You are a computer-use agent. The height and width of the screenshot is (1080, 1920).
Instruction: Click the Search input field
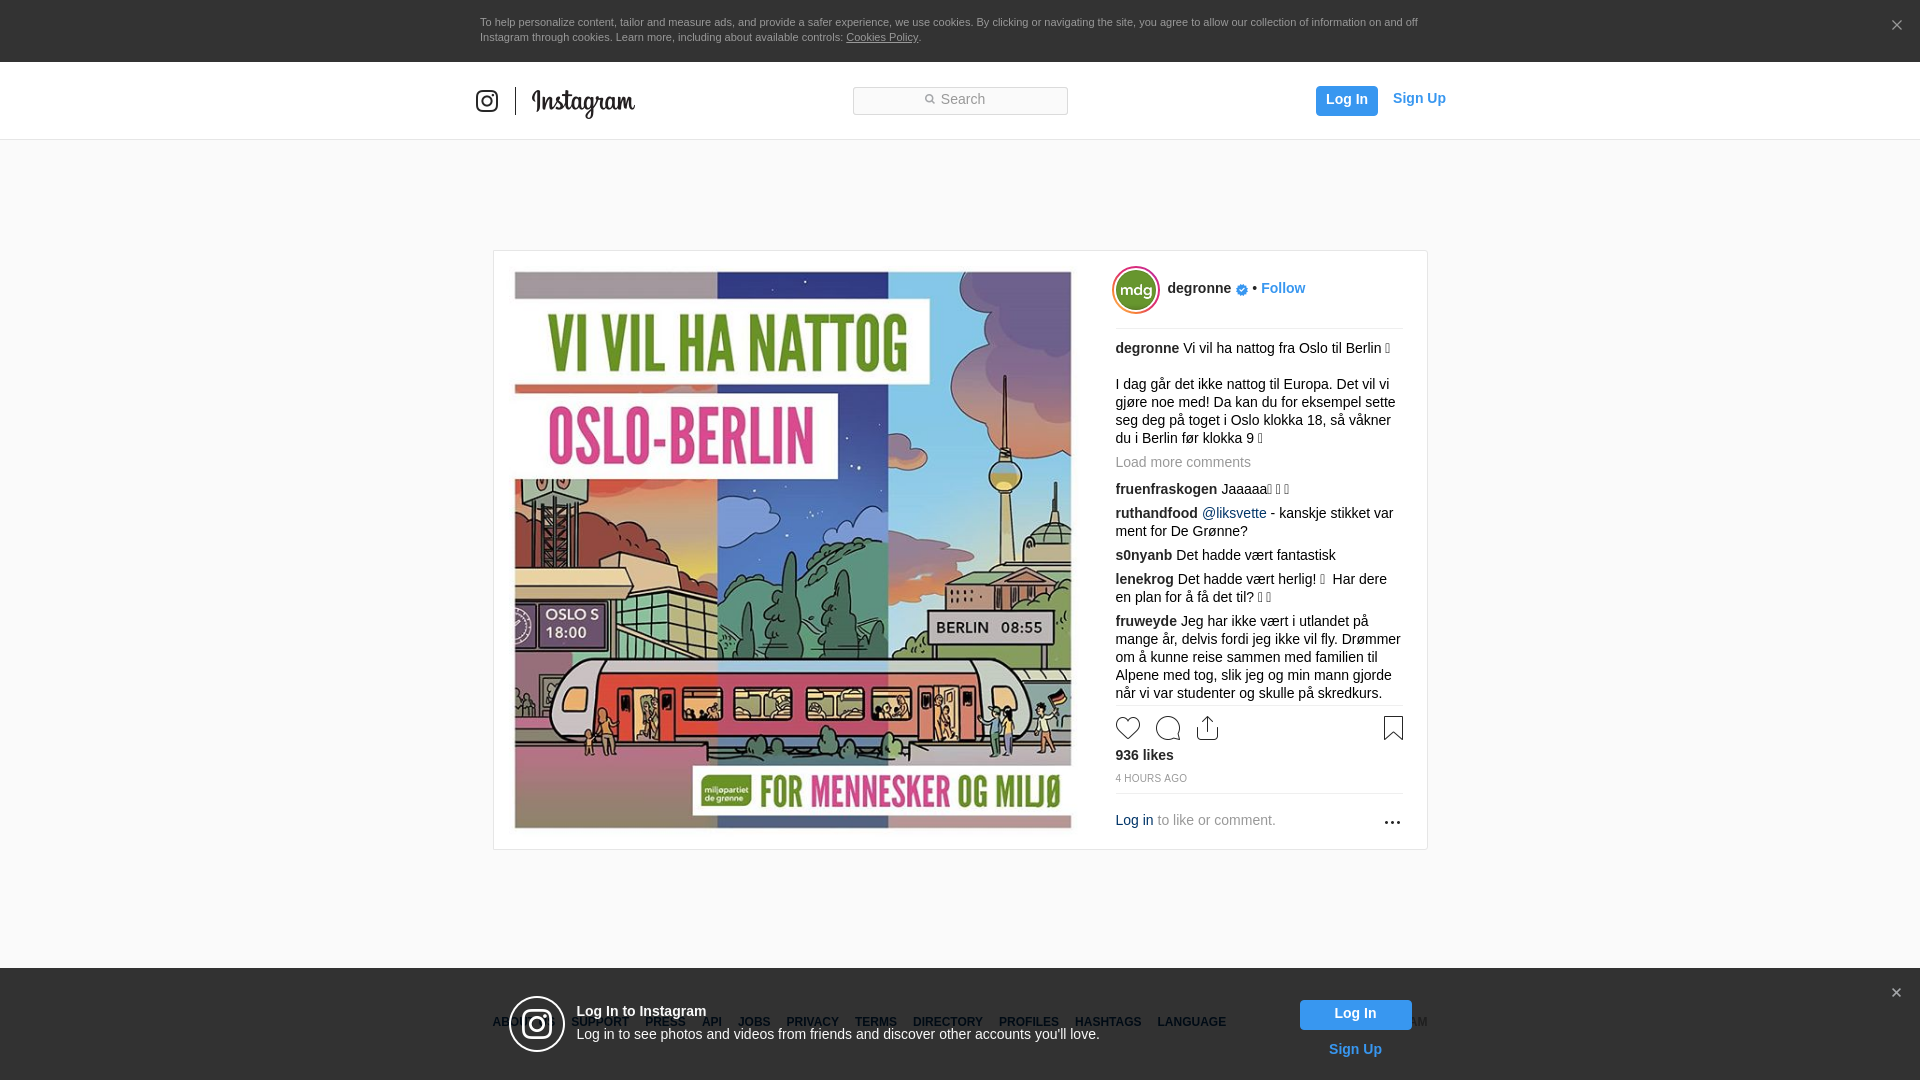point(960,100)
